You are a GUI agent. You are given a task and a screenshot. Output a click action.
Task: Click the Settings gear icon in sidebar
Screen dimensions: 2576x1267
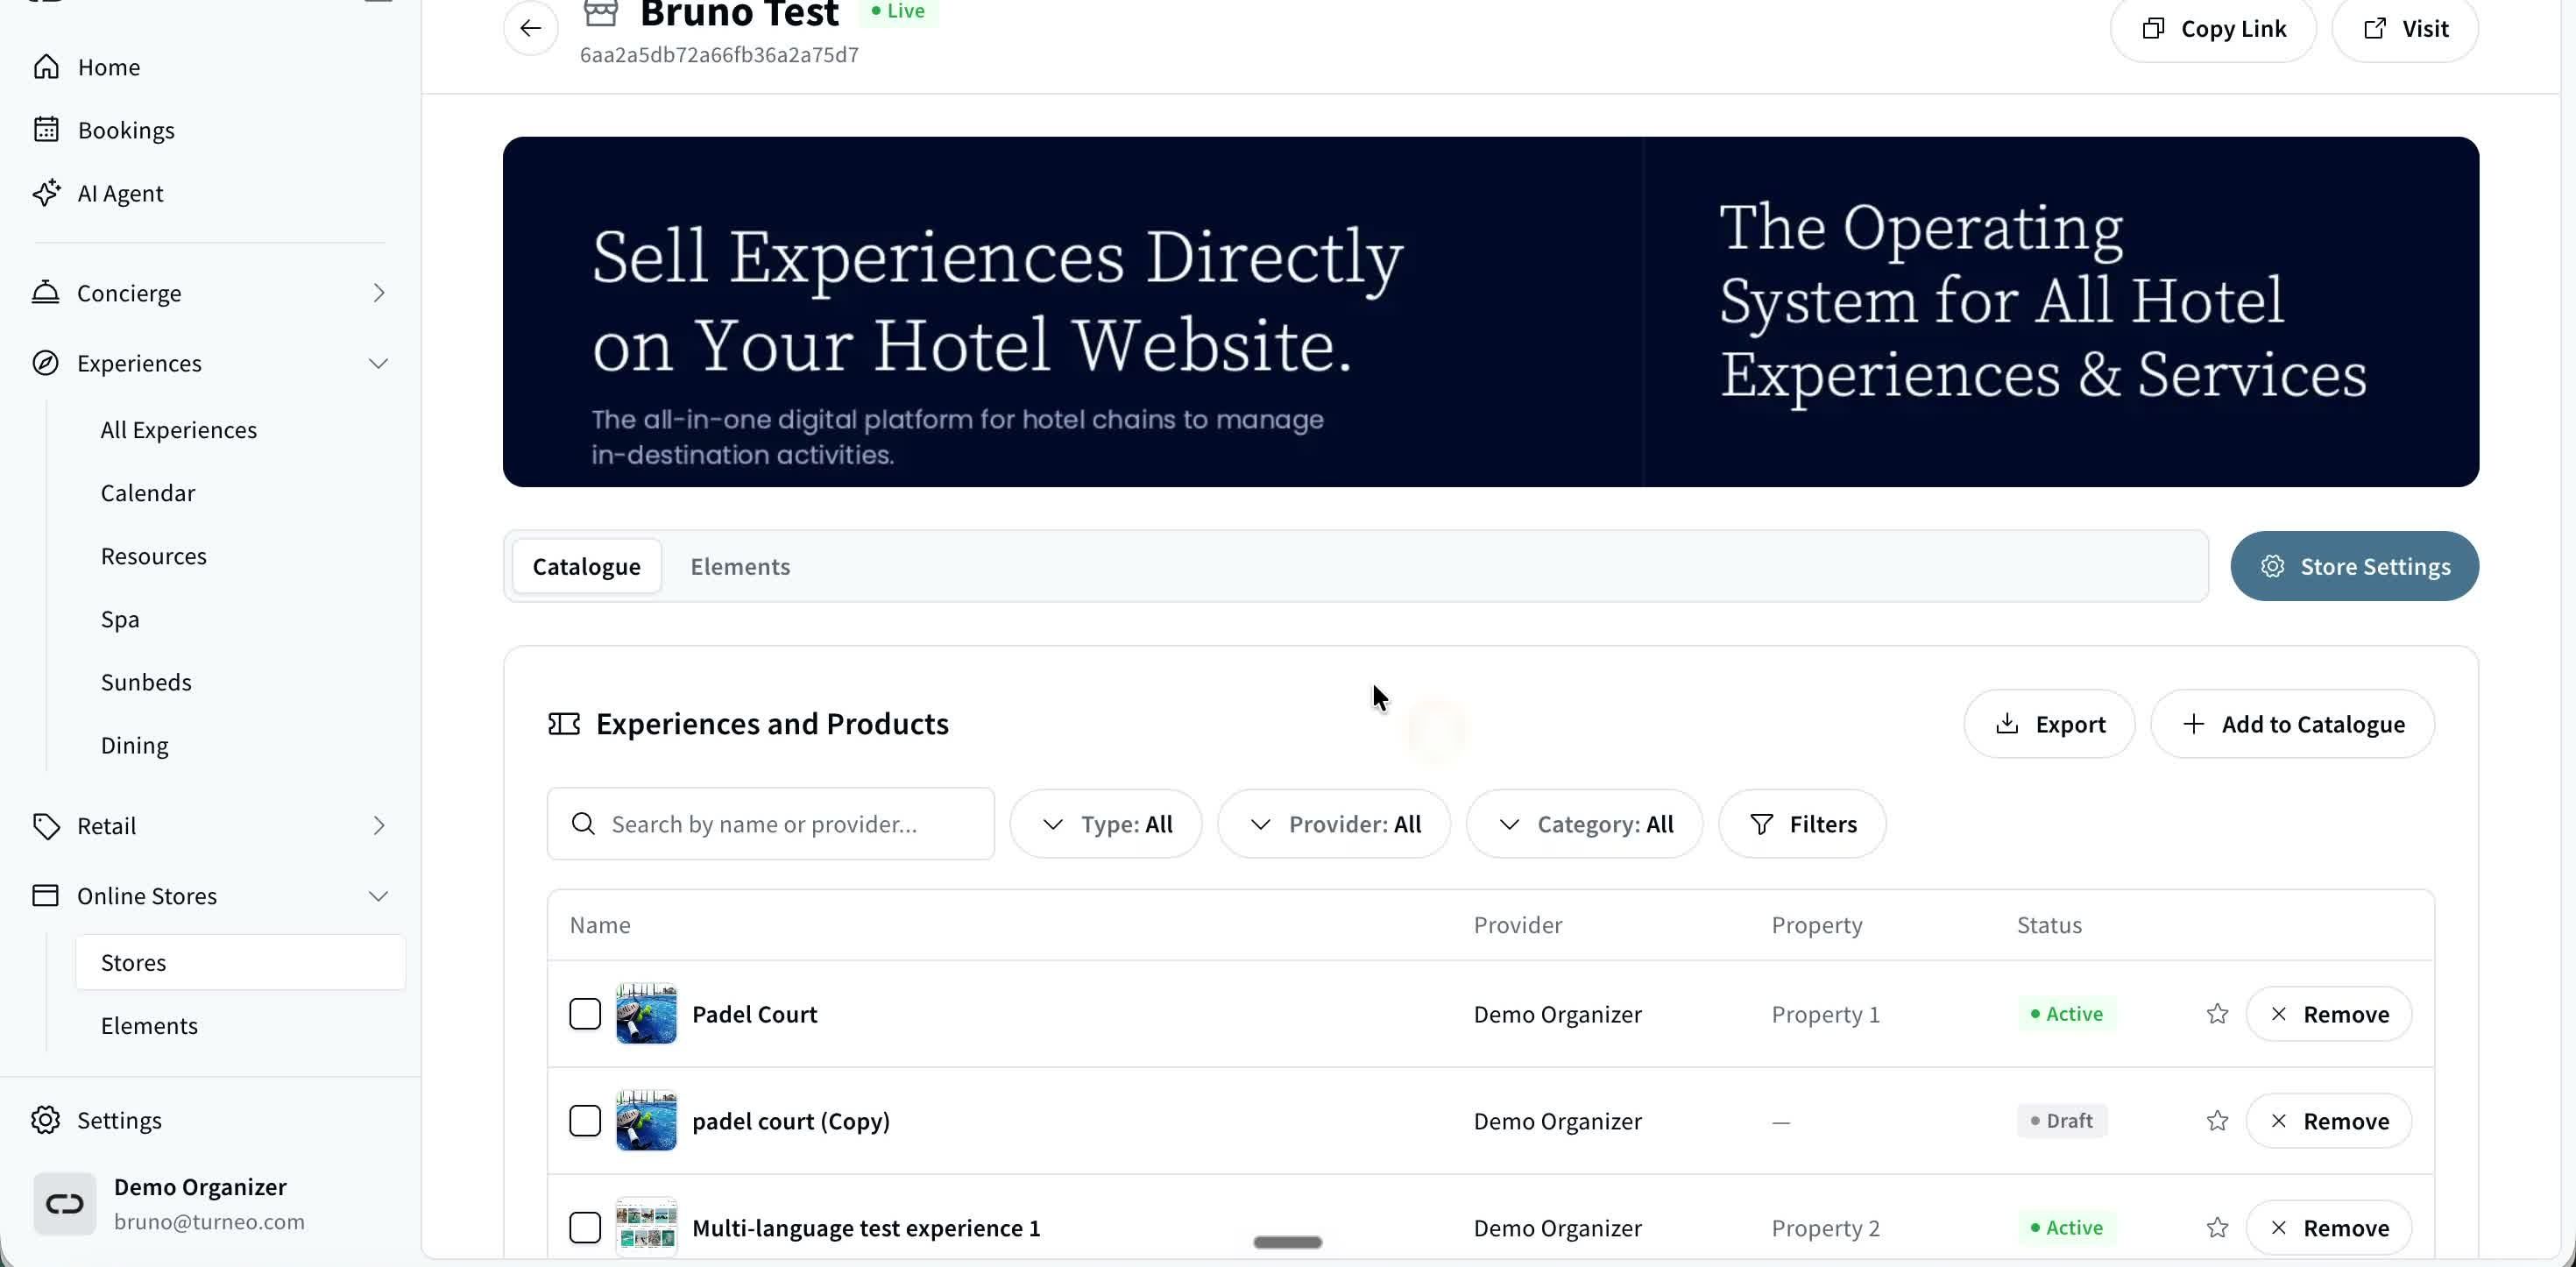[x=46, y=1120]
